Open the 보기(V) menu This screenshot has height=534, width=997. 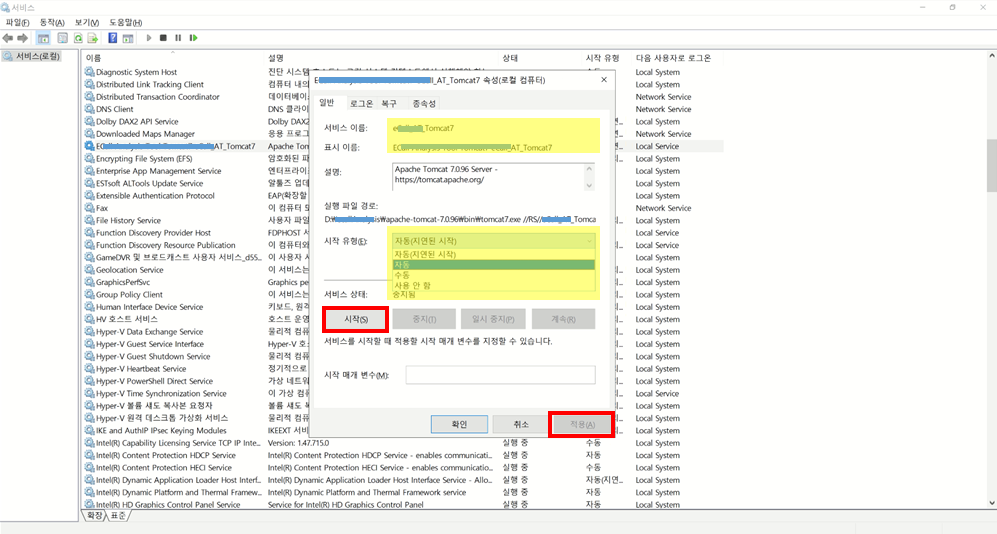coord(86,22)
